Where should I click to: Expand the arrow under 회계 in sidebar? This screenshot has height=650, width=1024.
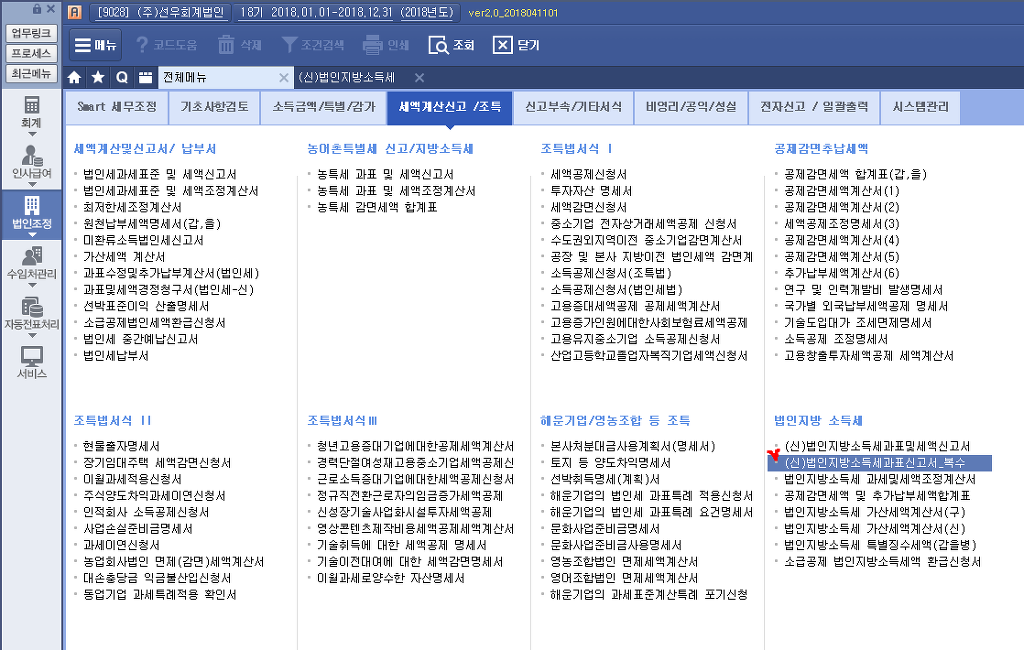tap(32, 133)
